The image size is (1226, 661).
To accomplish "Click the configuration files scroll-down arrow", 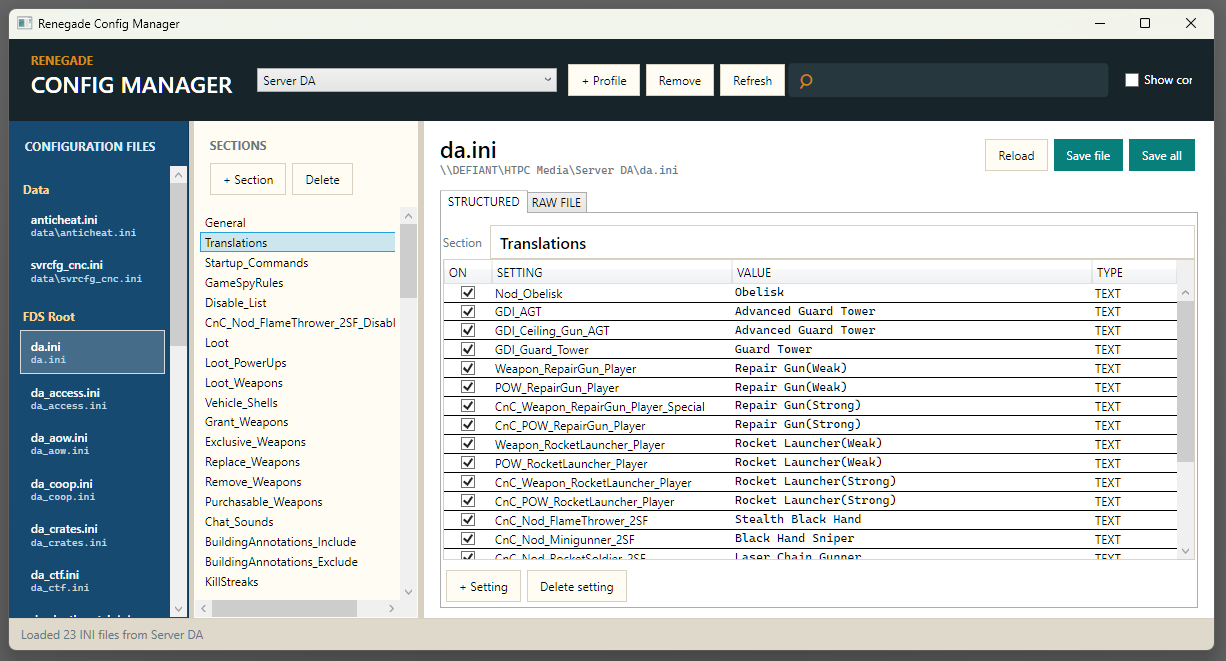I will tap(179, 608).
